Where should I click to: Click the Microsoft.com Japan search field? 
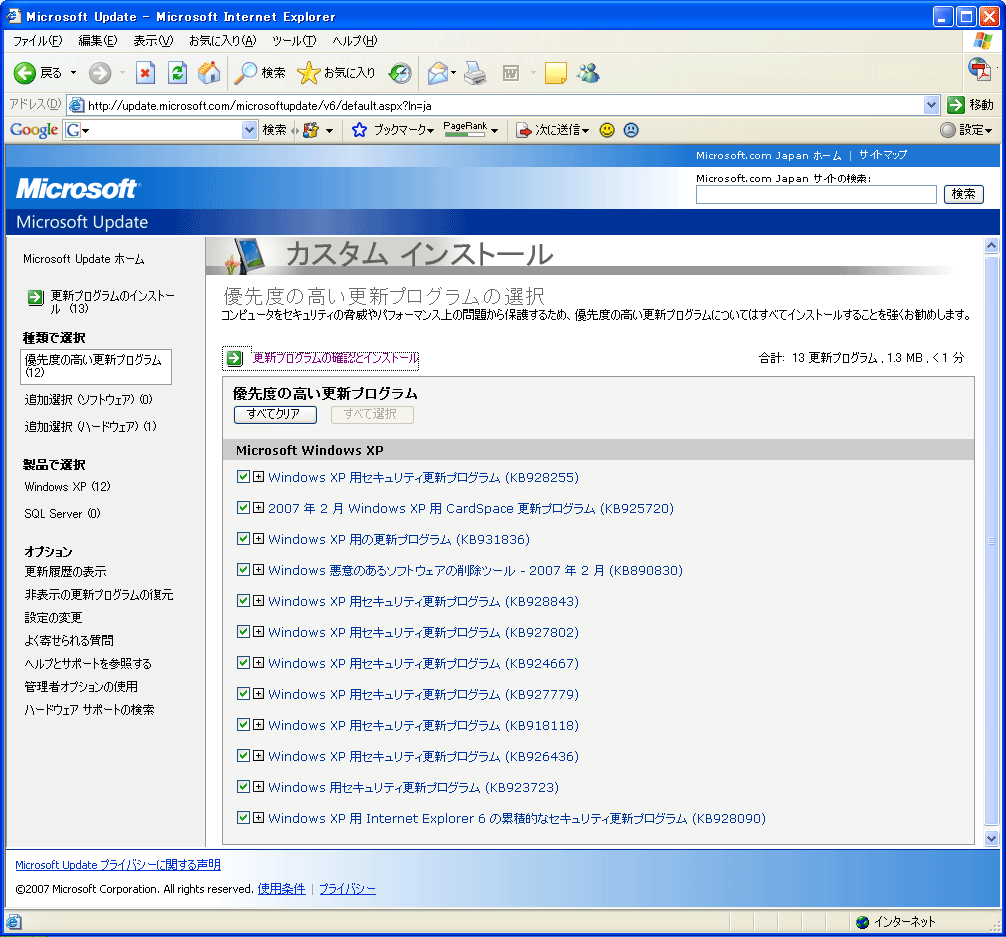coord(815,194)
